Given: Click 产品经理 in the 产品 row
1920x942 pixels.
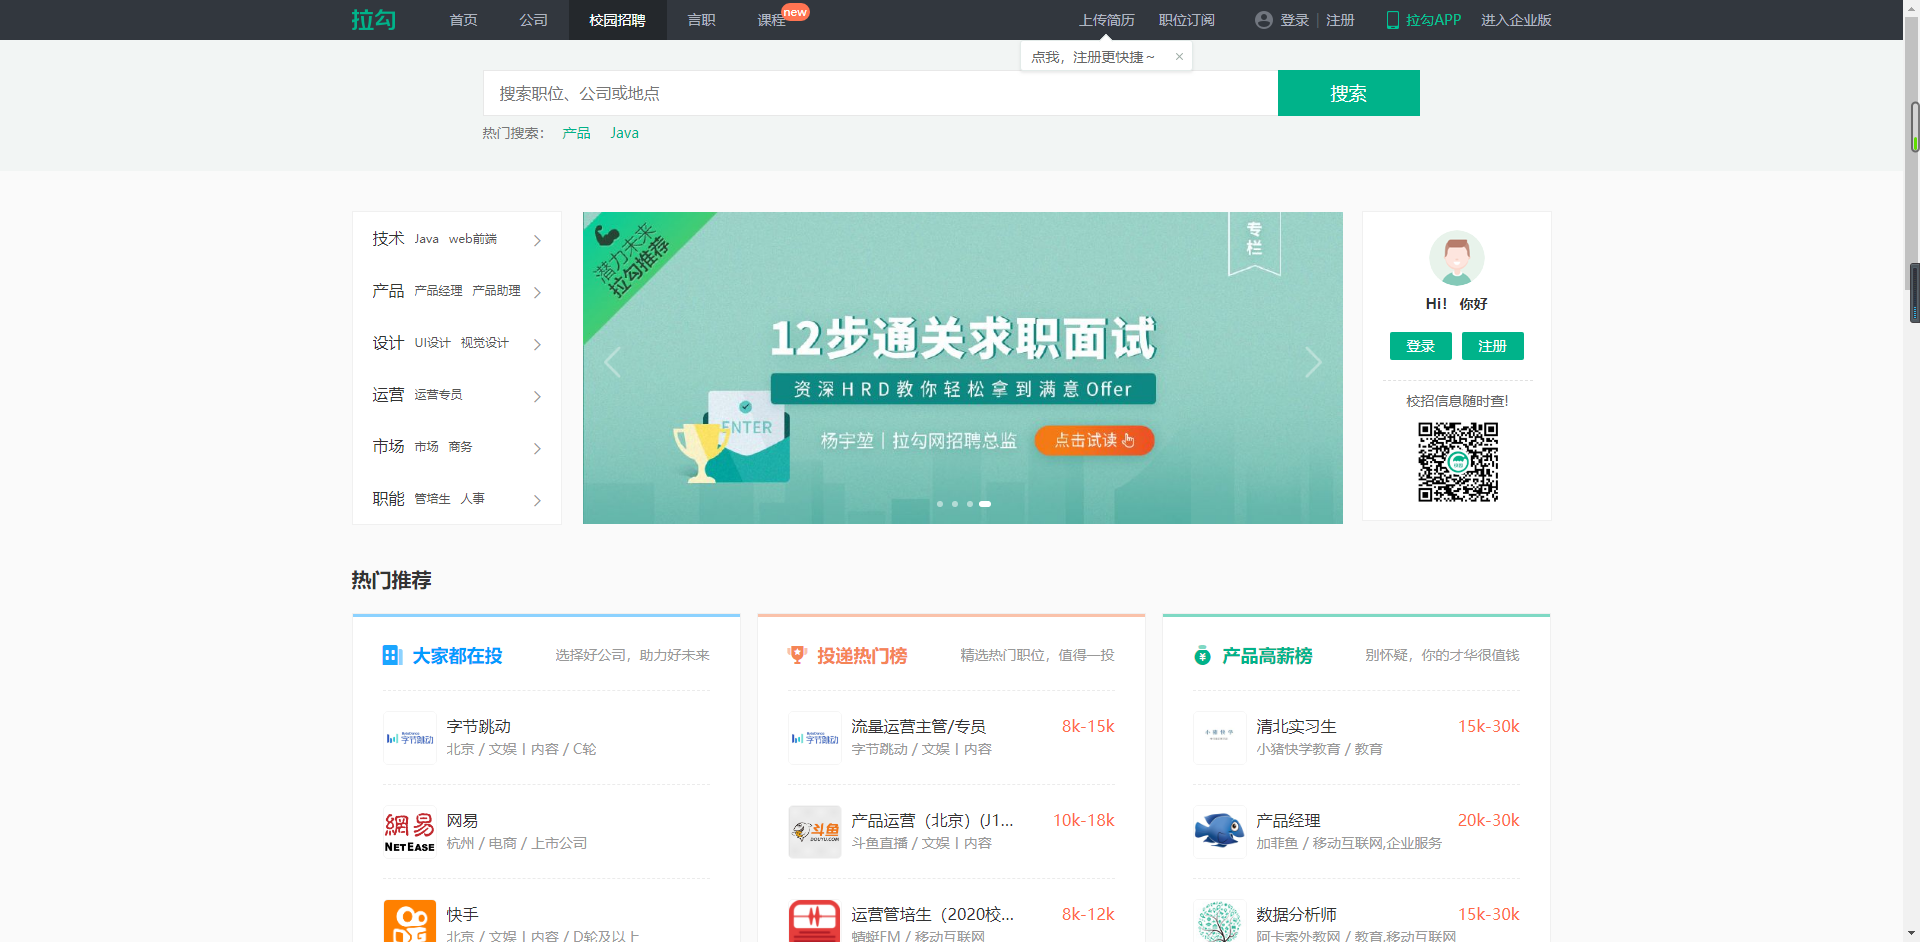Looking at the screenshot, I should click(x=438, y=291).
